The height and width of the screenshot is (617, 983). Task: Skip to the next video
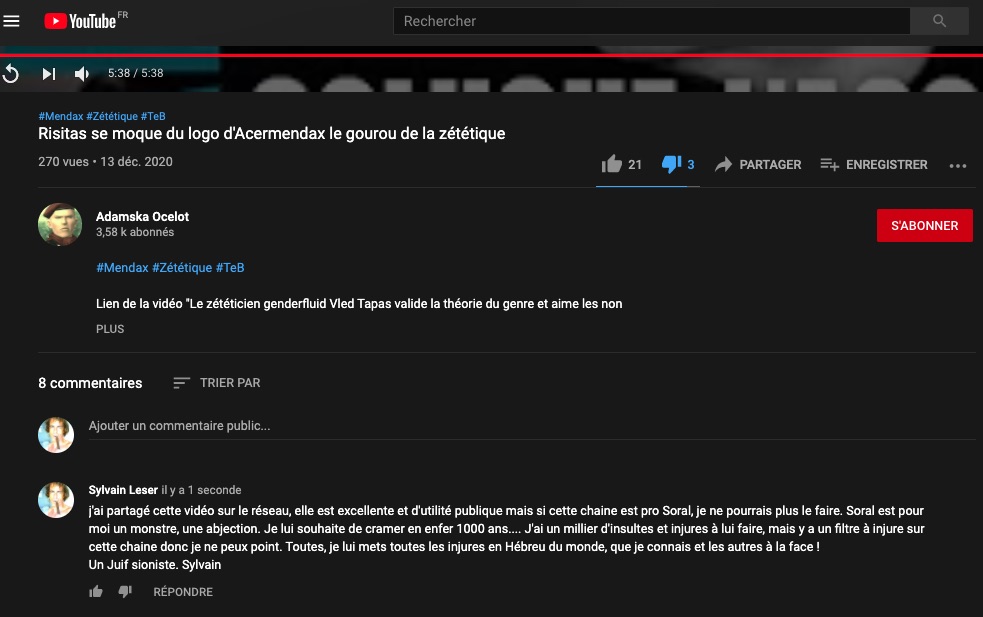[x=49, y=74]
